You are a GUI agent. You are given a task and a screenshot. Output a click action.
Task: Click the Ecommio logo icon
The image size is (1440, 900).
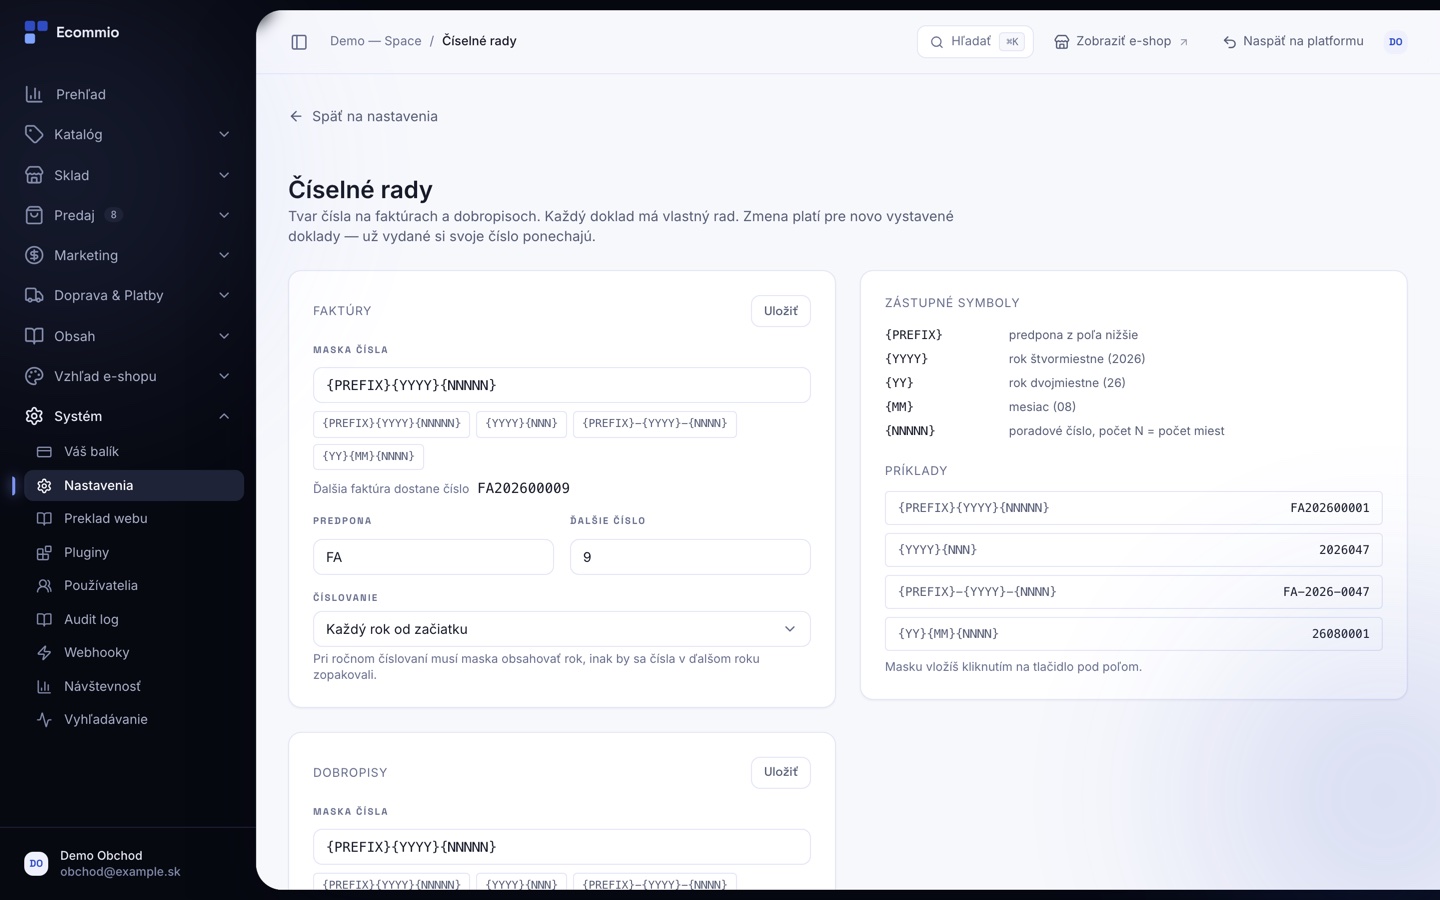36,32
